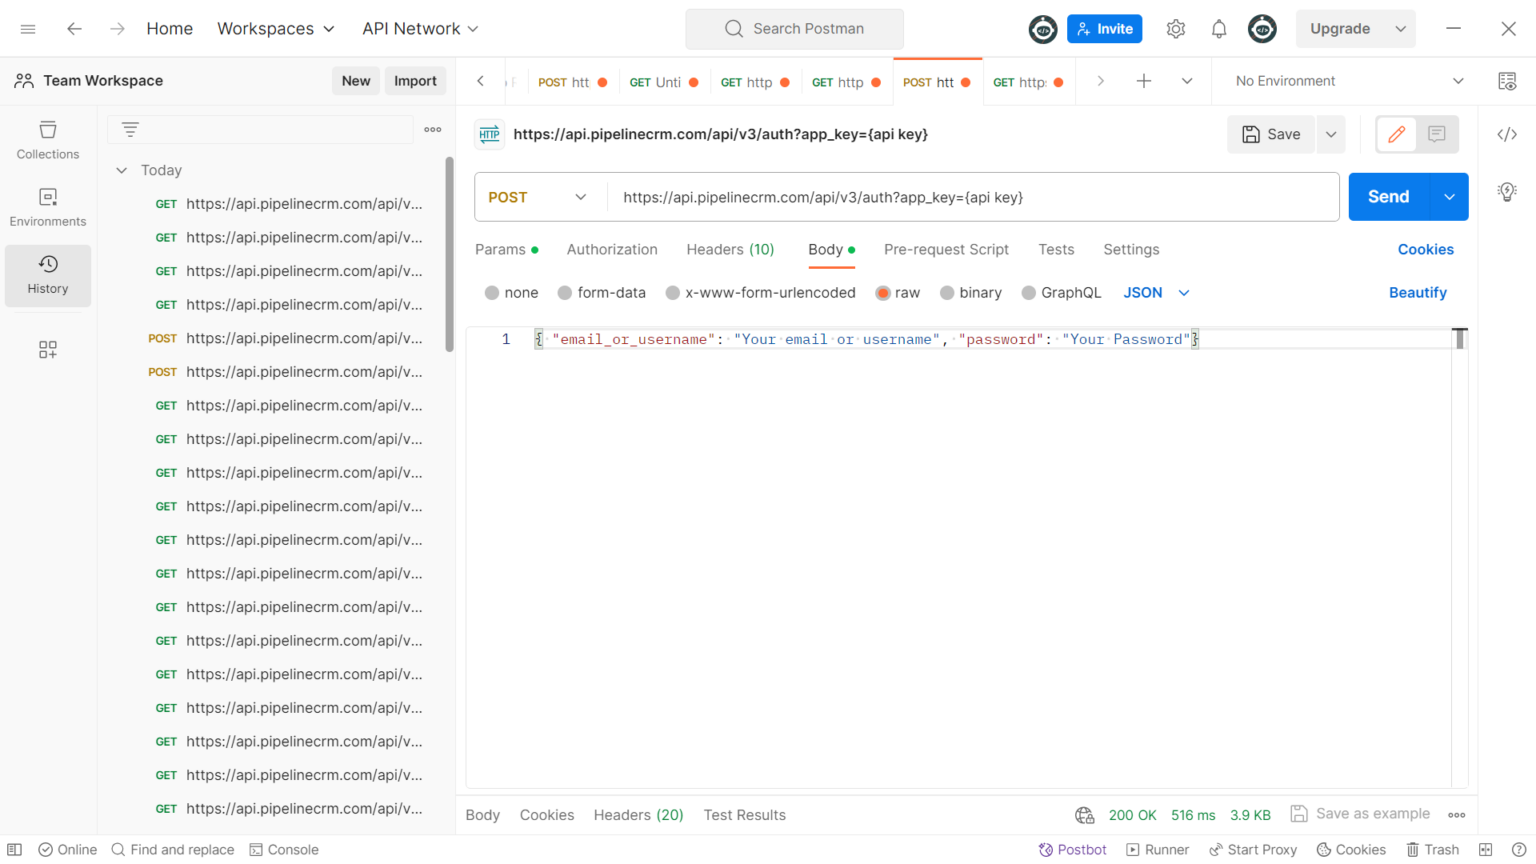Open the Upgrade dropdown arrow
1536x864 pixels.
tap(1401, 29)
